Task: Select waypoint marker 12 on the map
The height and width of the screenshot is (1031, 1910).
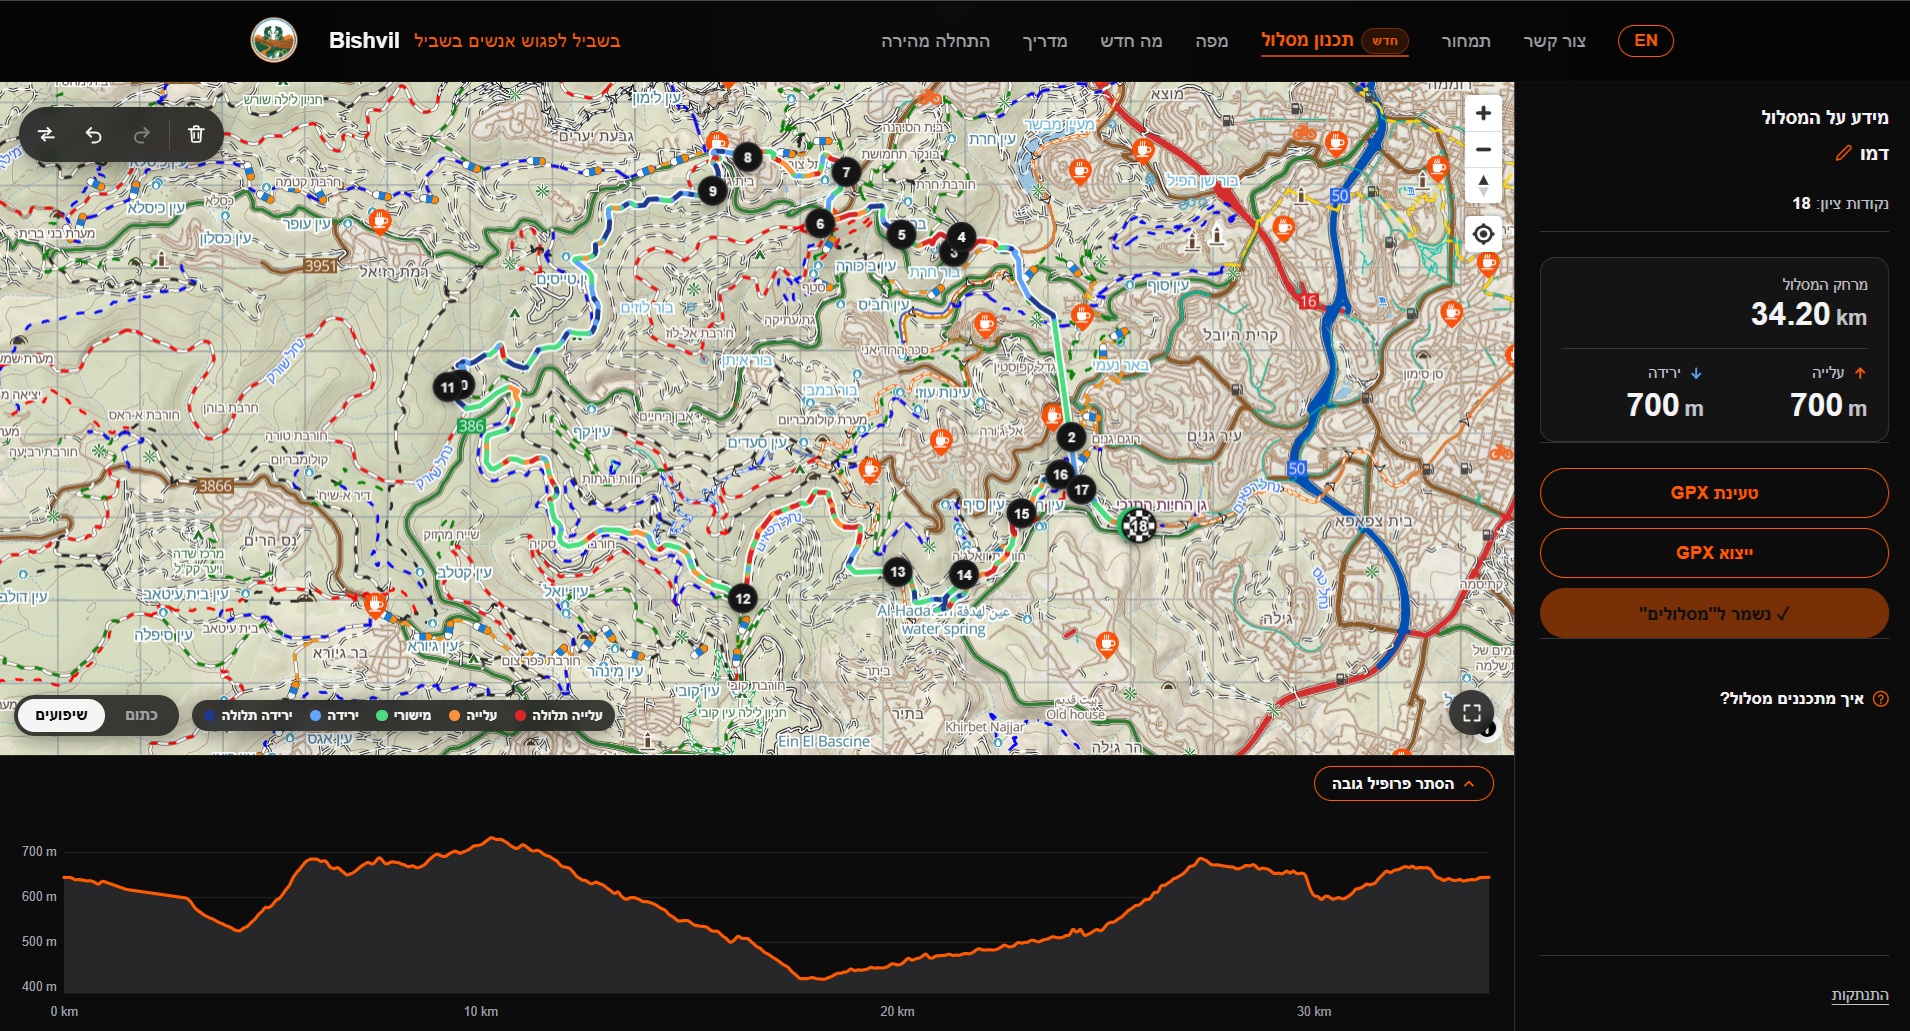Action: click(742, 599)
